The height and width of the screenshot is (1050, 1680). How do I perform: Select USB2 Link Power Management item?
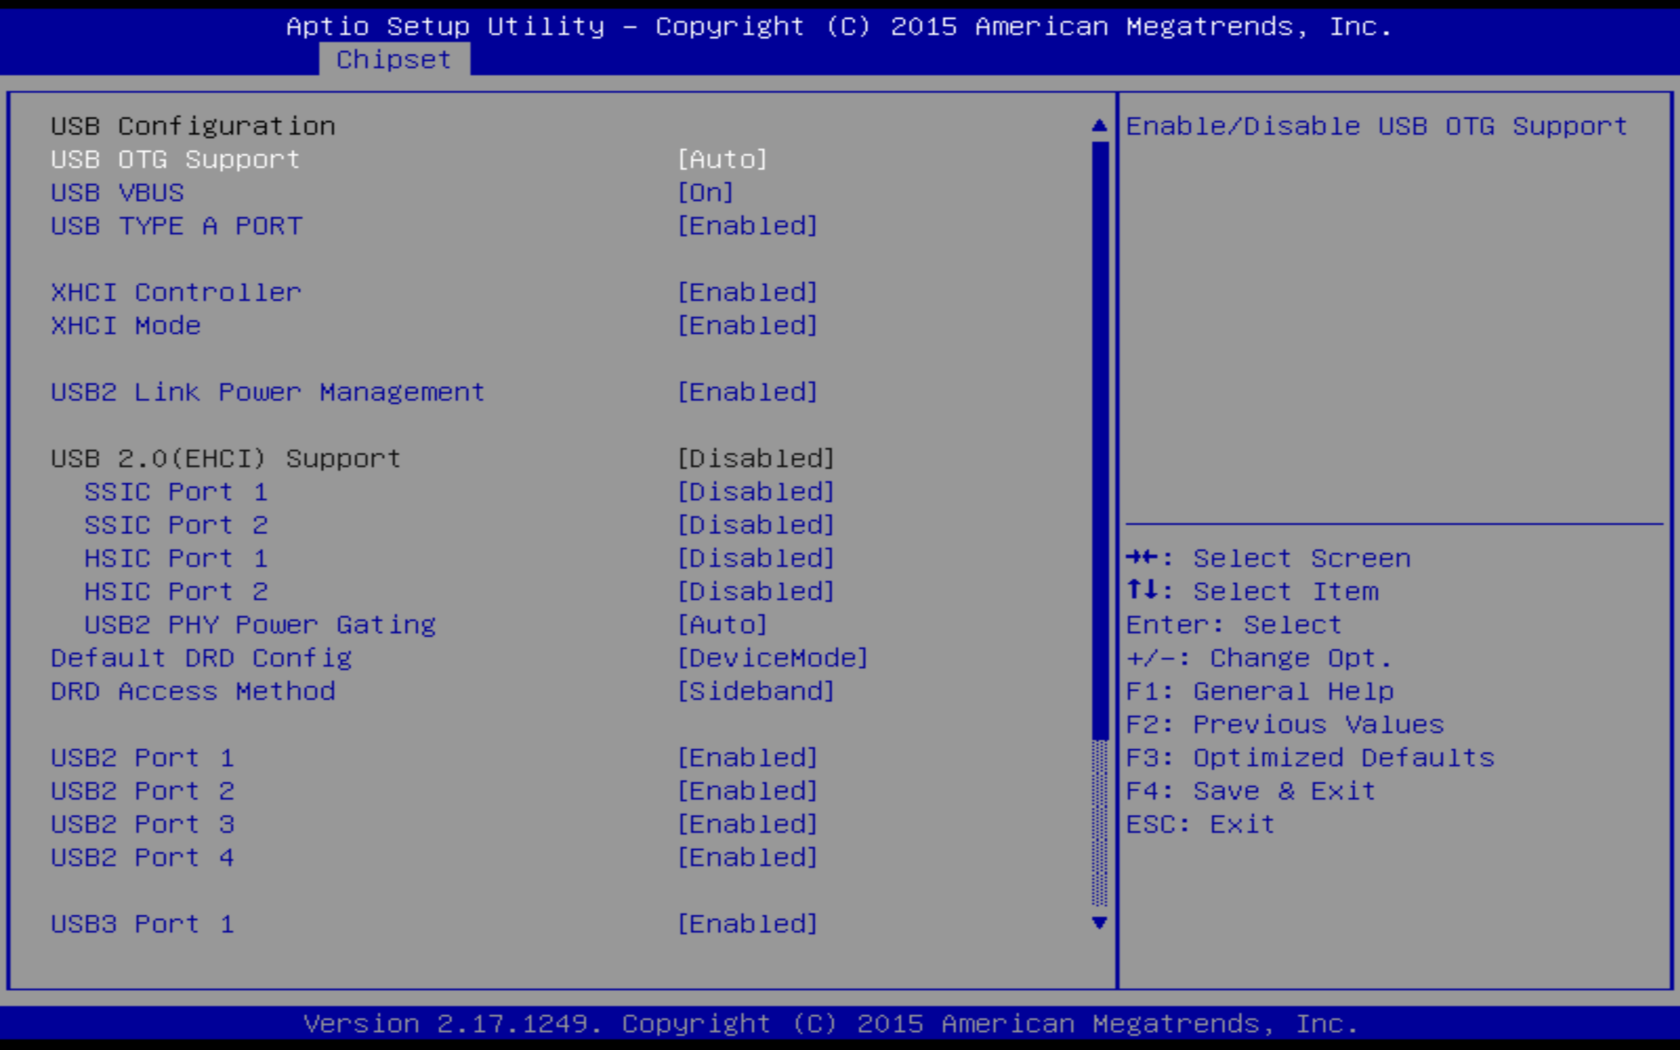pos(268,392)
